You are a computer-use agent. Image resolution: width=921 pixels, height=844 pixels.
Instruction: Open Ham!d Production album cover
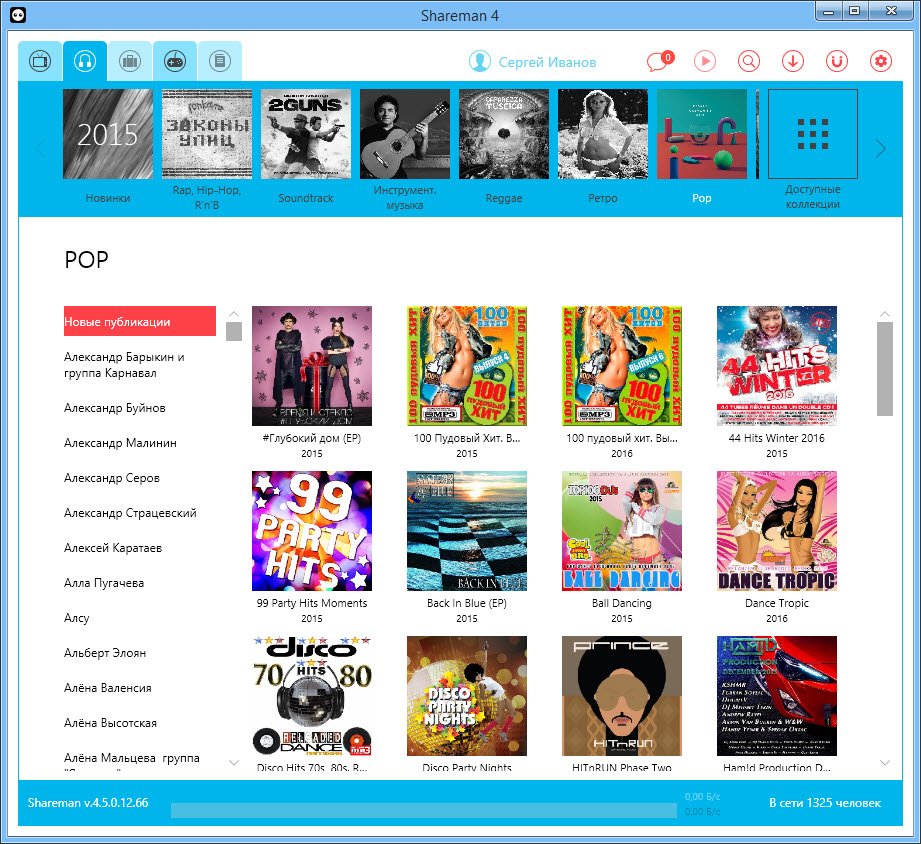pos(777,696)
